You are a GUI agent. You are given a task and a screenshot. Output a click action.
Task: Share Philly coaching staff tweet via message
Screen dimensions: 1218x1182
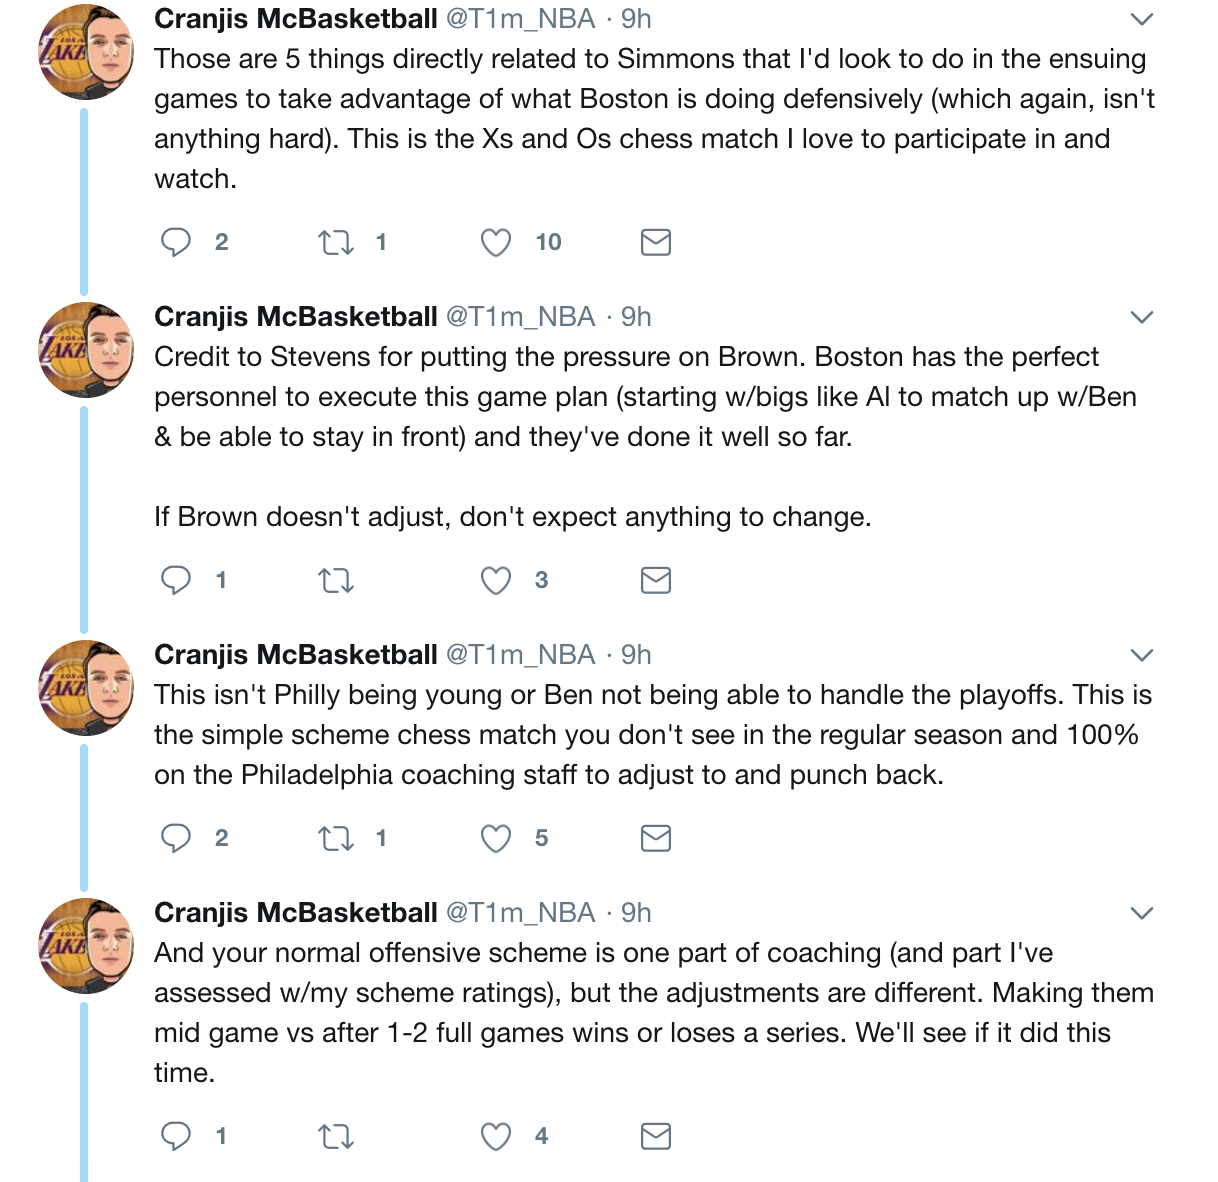(655, 838)
